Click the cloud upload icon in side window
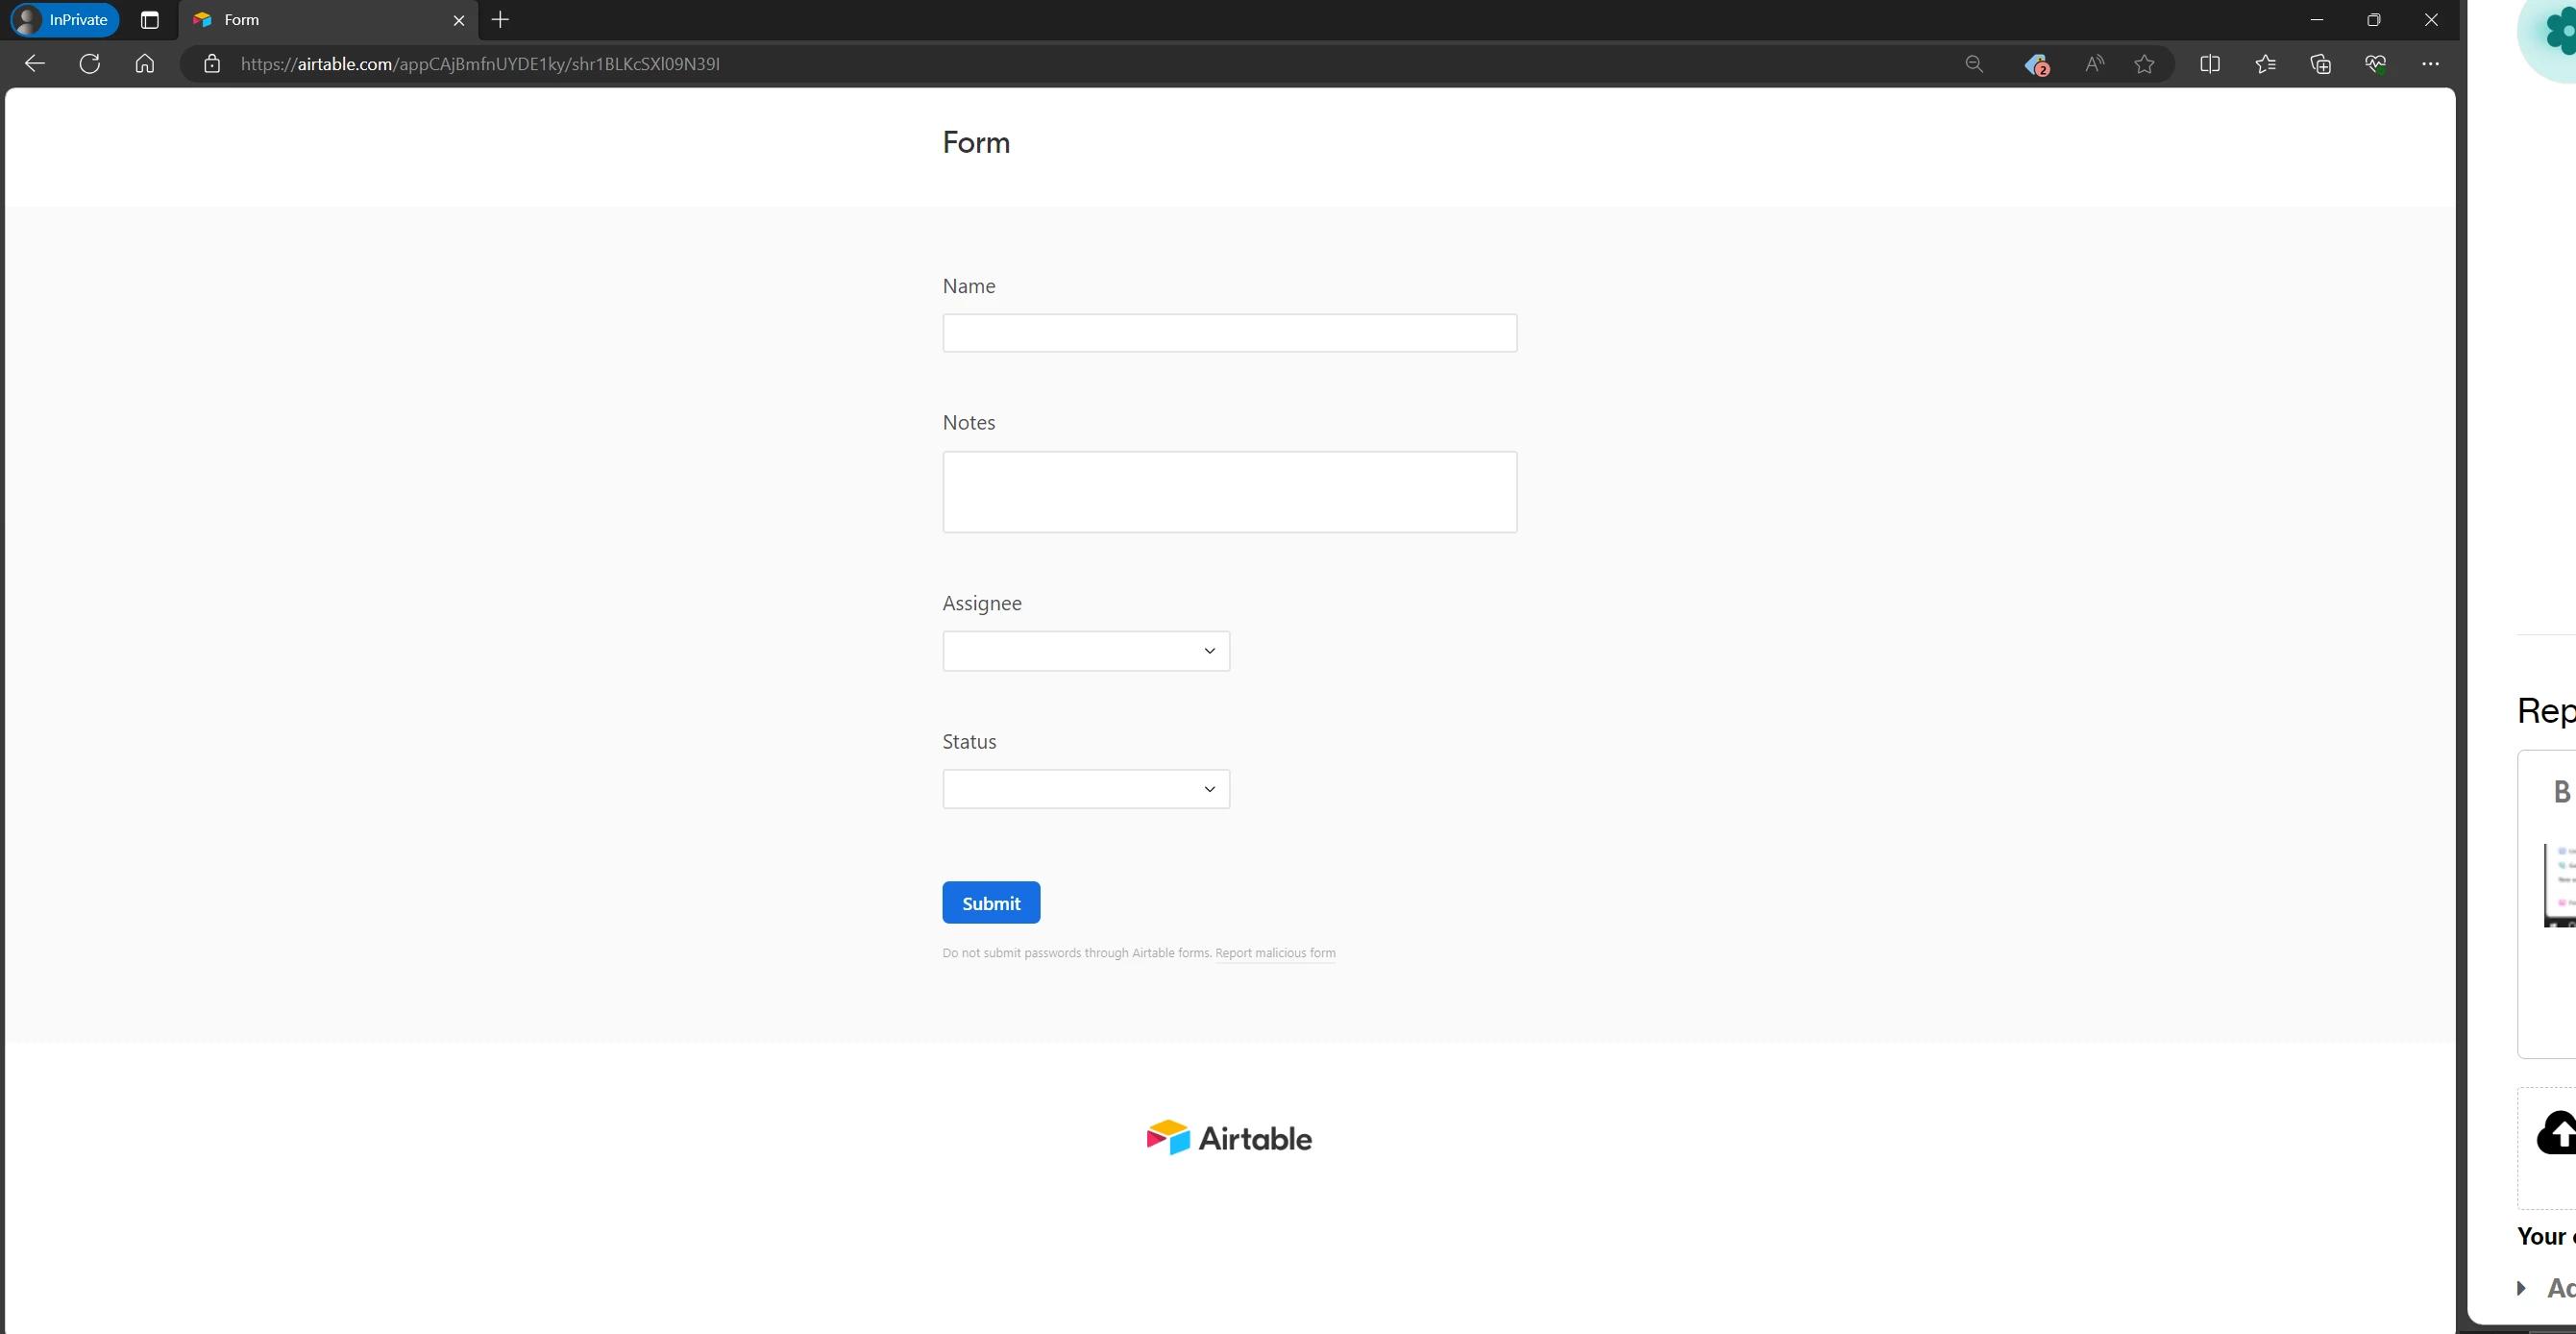The width and height of the screenshot is (2576, 1334). [2556, 1133]
